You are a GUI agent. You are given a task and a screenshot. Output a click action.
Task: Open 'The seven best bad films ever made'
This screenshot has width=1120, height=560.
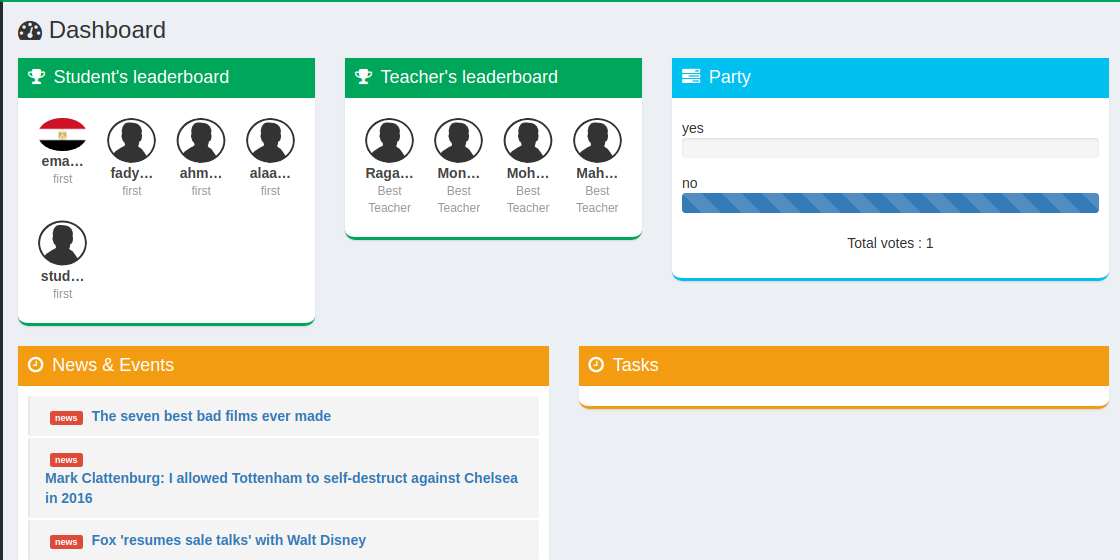pos(211,416)
